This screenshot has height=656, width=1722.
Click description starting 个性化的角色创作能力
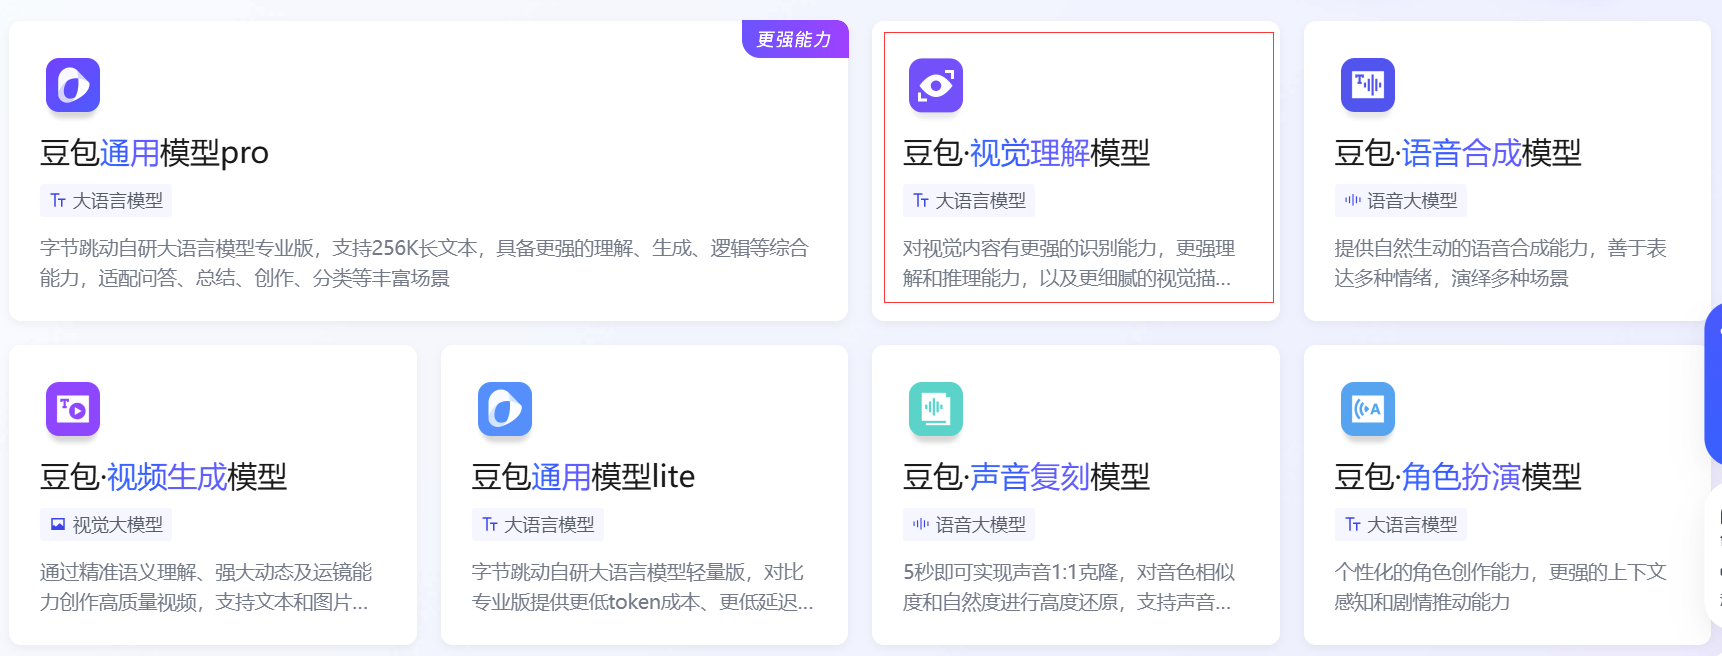tap(1500, 587)
